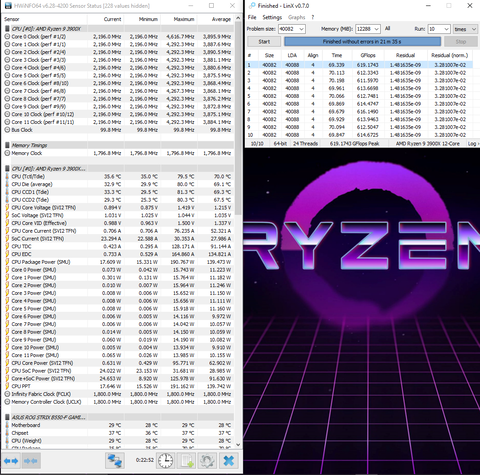Select LinX result row 10 with 614.6725 GFlops
This screenshot has height=475, width=480.
[359, 135]
